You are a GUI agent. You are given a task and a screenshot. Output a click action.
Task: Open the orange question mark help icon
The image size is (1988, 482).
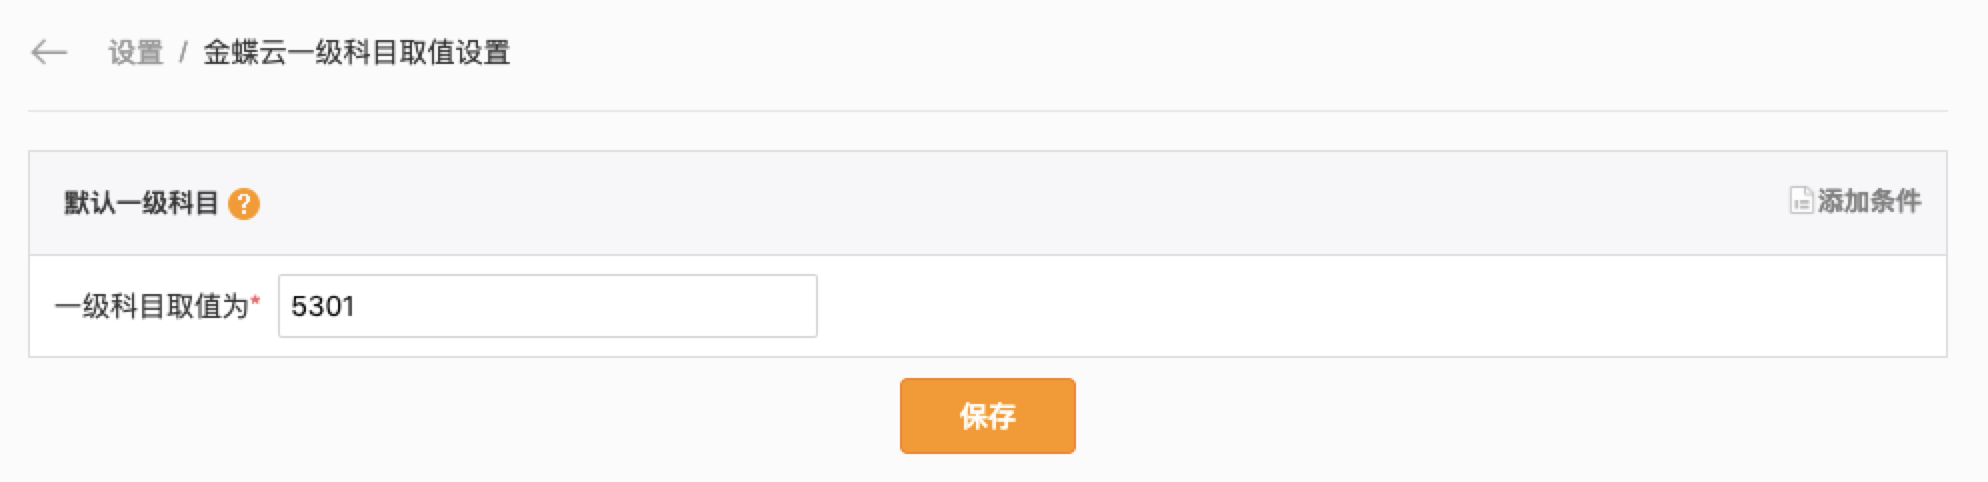[244, 204]
